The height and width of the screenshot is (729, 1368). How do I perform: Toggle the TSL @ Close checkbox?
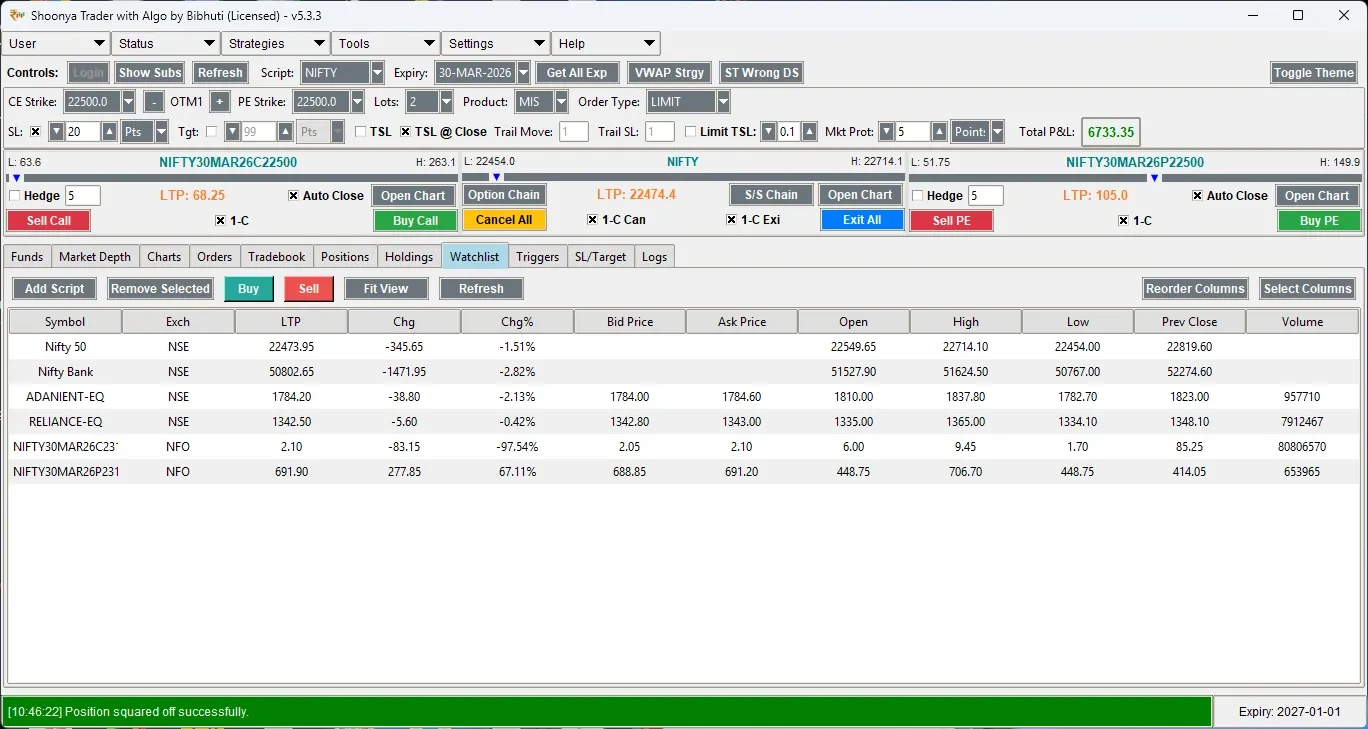coord(406,132)
